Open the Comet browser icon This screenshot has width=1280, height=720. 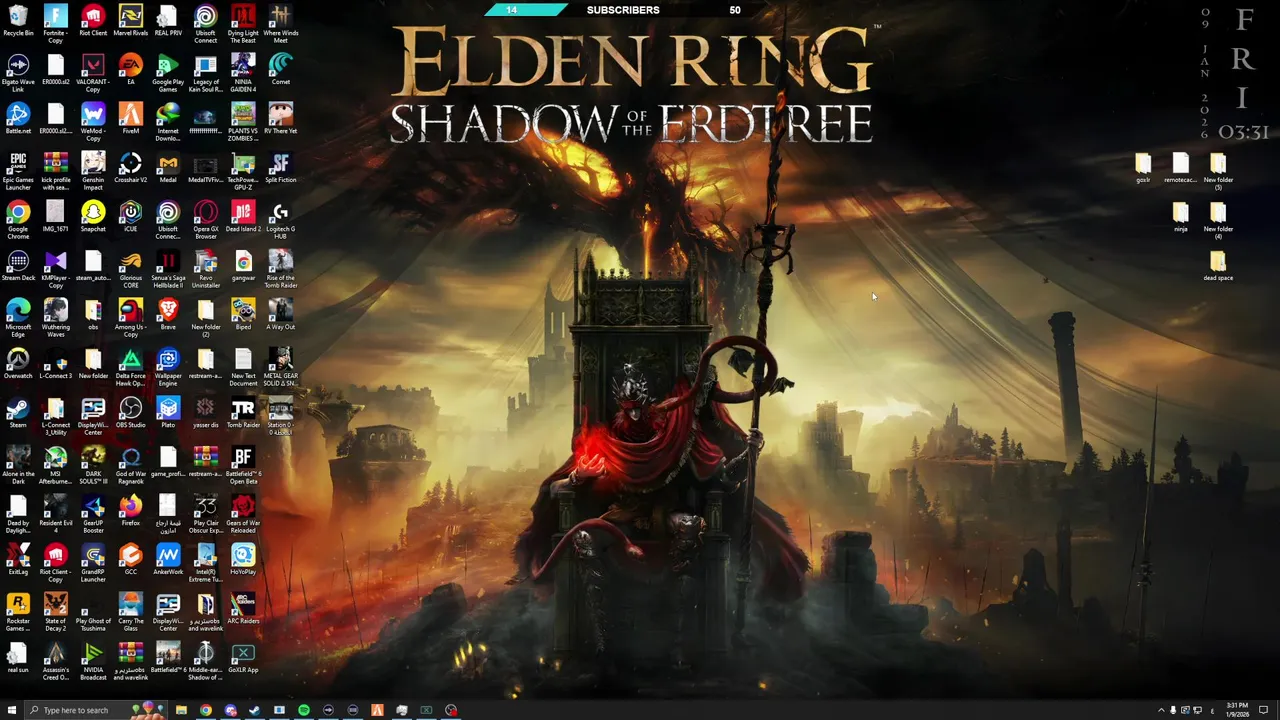[x=281, y=70]
